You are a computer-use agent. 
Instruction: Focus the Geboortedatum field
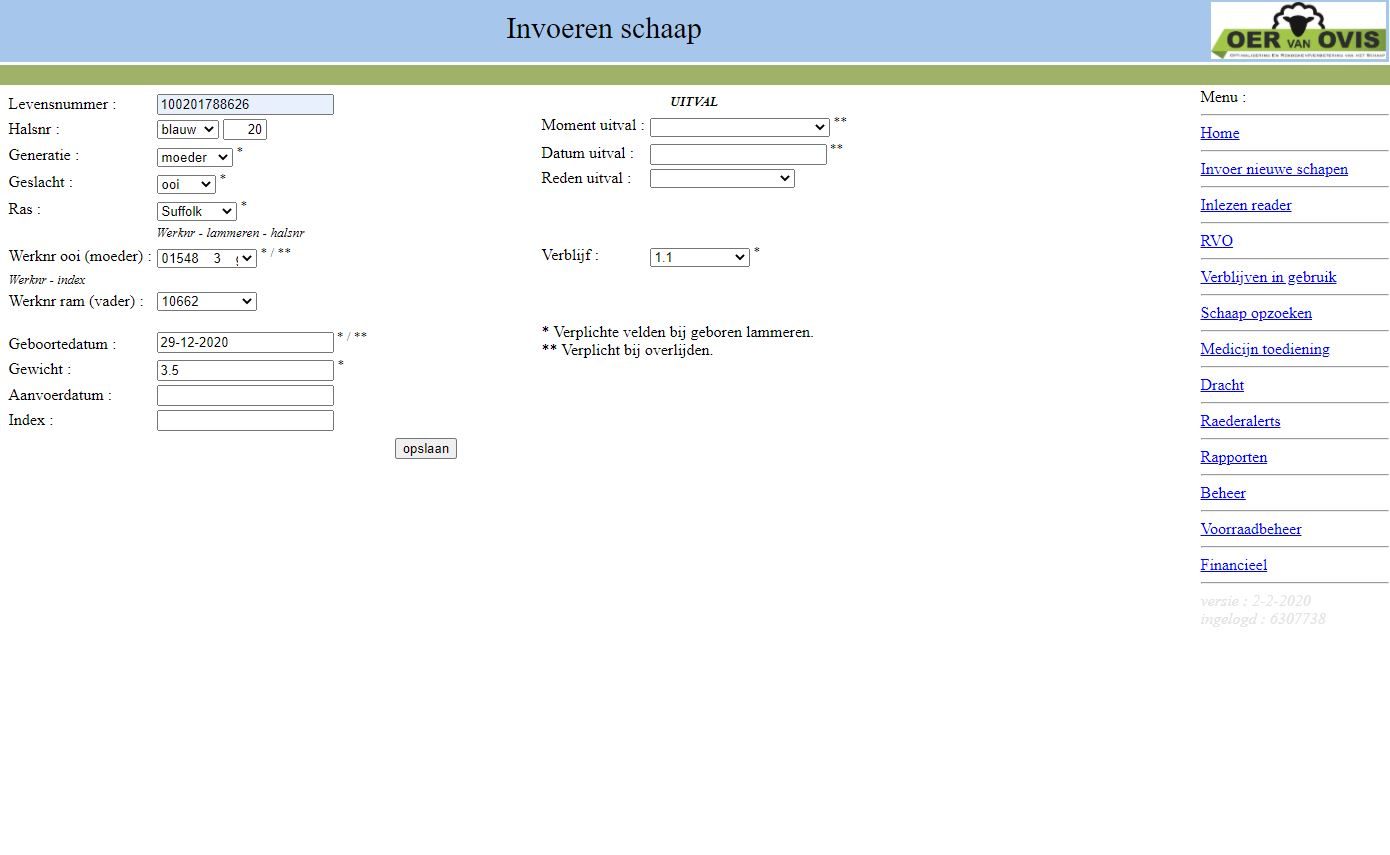(x=245, y=343)
